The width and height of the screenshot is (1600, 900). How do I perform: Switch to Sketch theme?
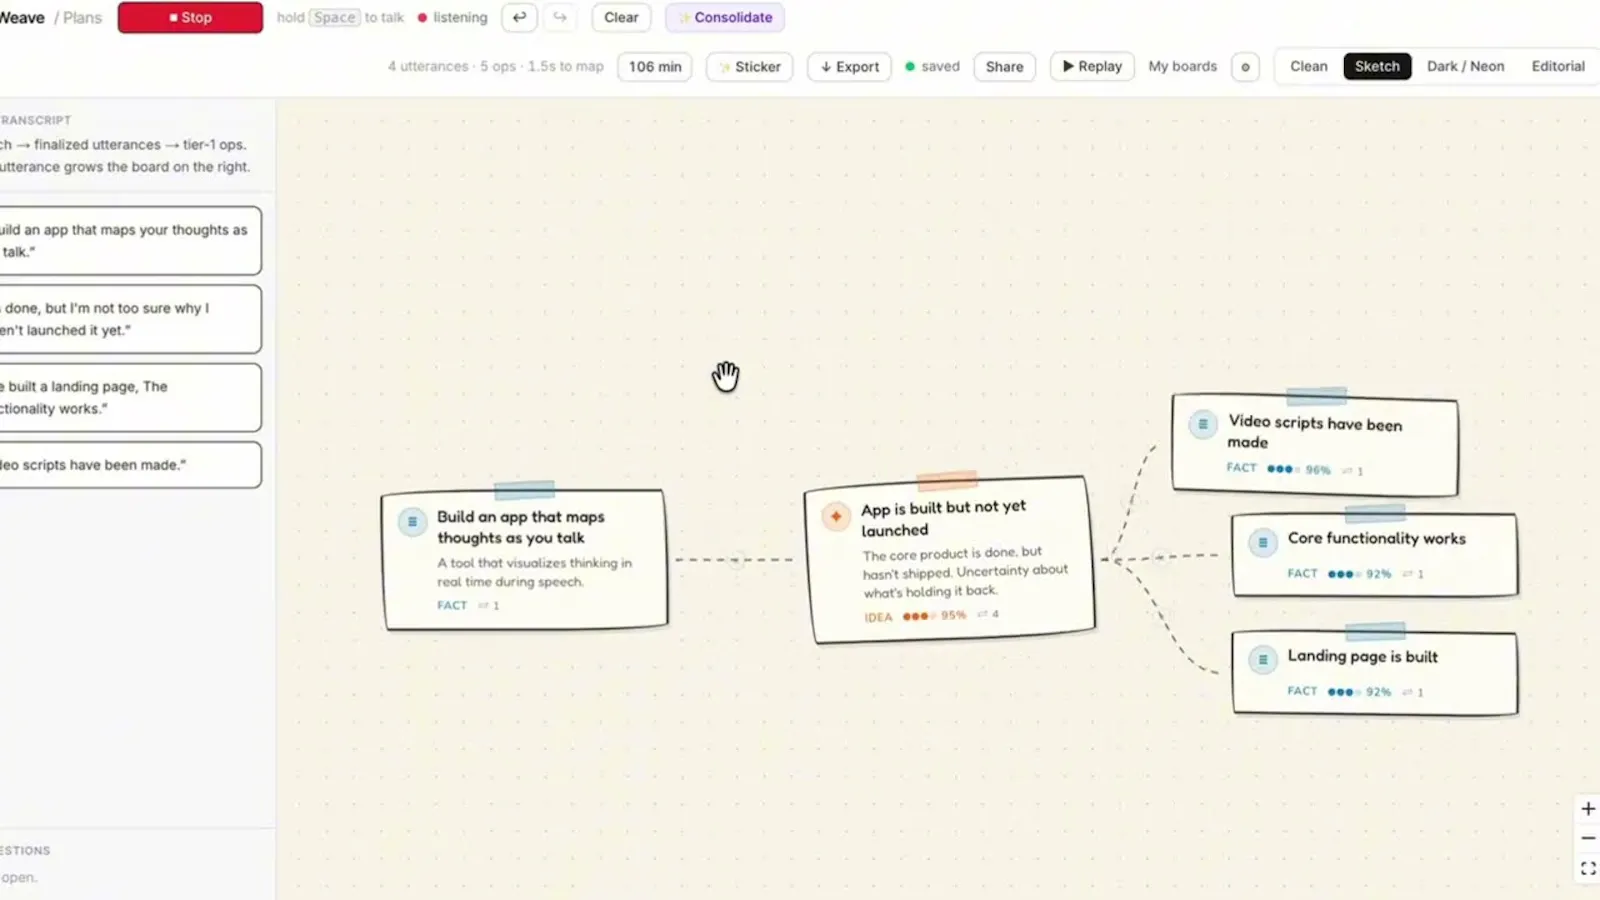click(1377, 66)
